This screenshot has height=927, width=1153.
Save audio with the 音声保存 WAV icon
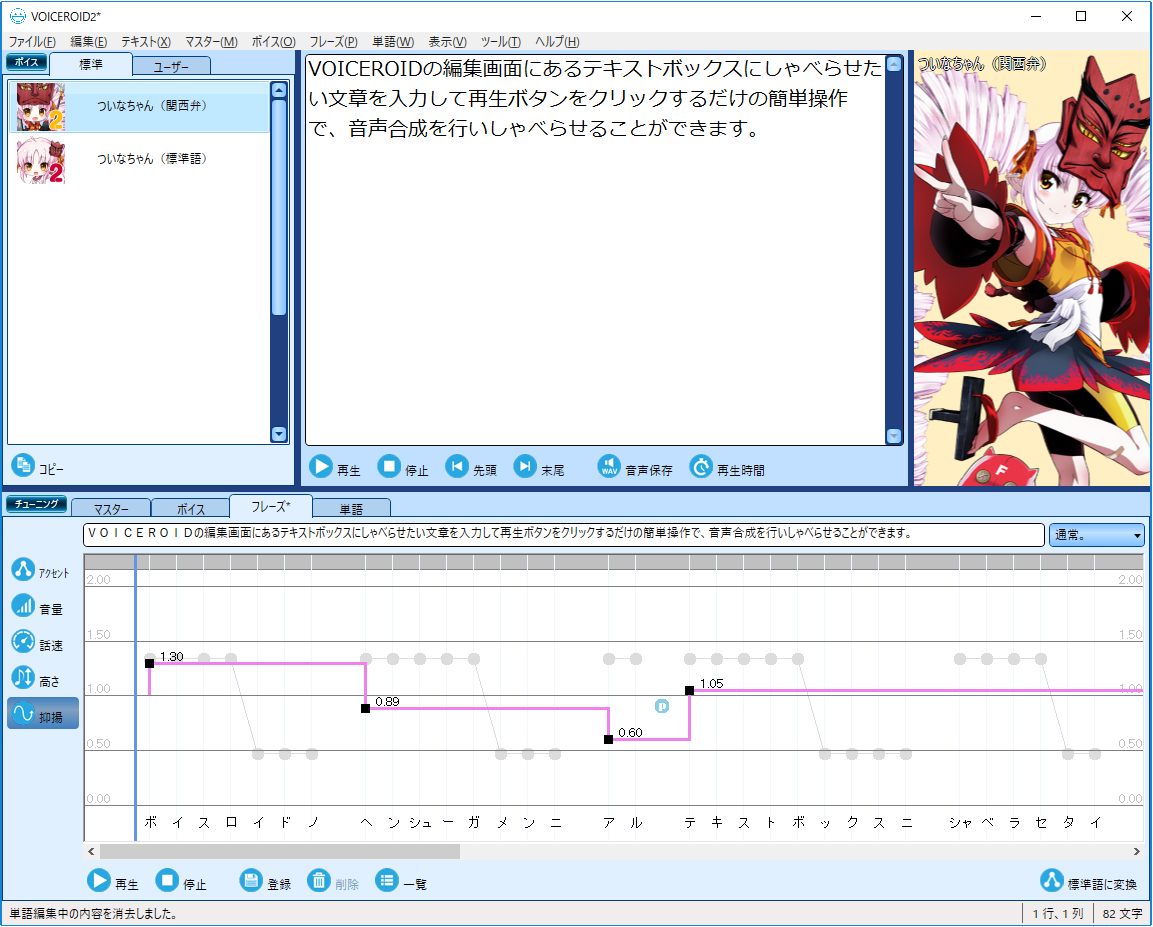point(609,466)
